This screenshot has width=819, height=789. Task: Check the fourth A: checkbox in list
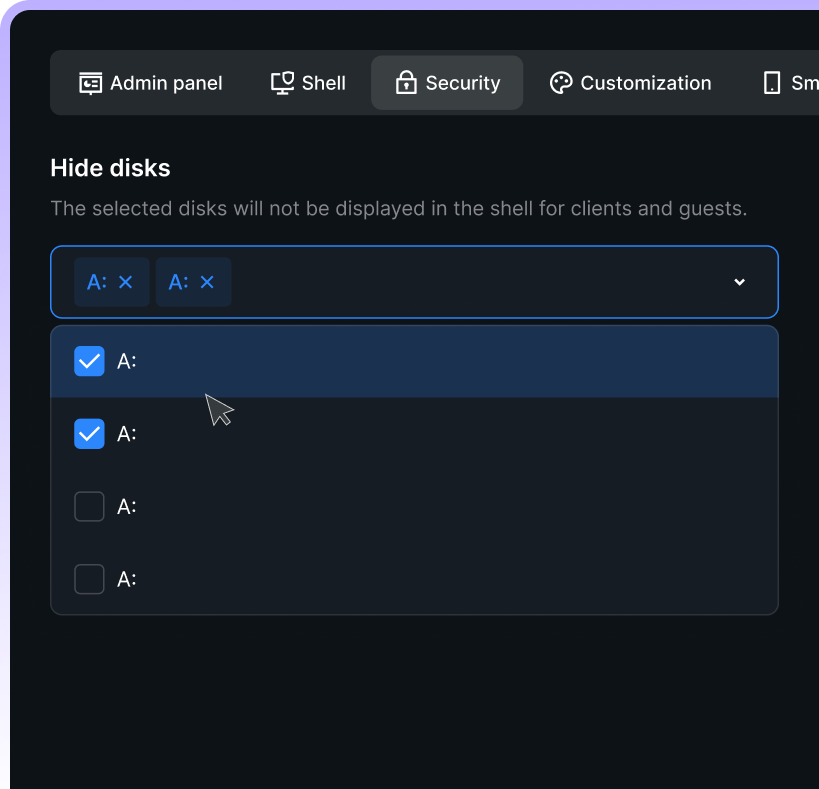89,579
